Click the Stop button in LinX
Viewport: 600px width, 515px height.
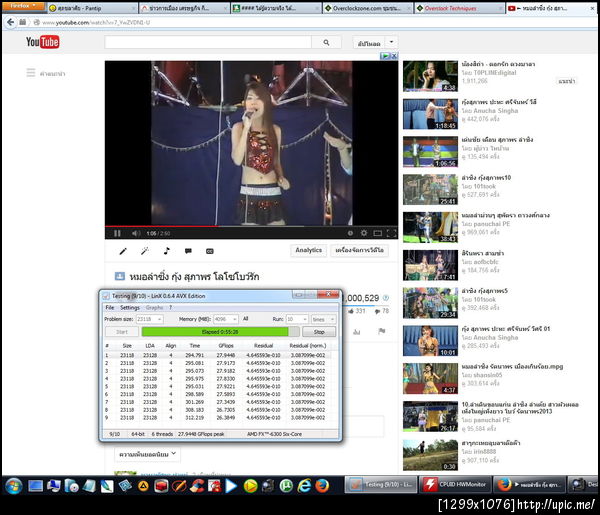319,332
